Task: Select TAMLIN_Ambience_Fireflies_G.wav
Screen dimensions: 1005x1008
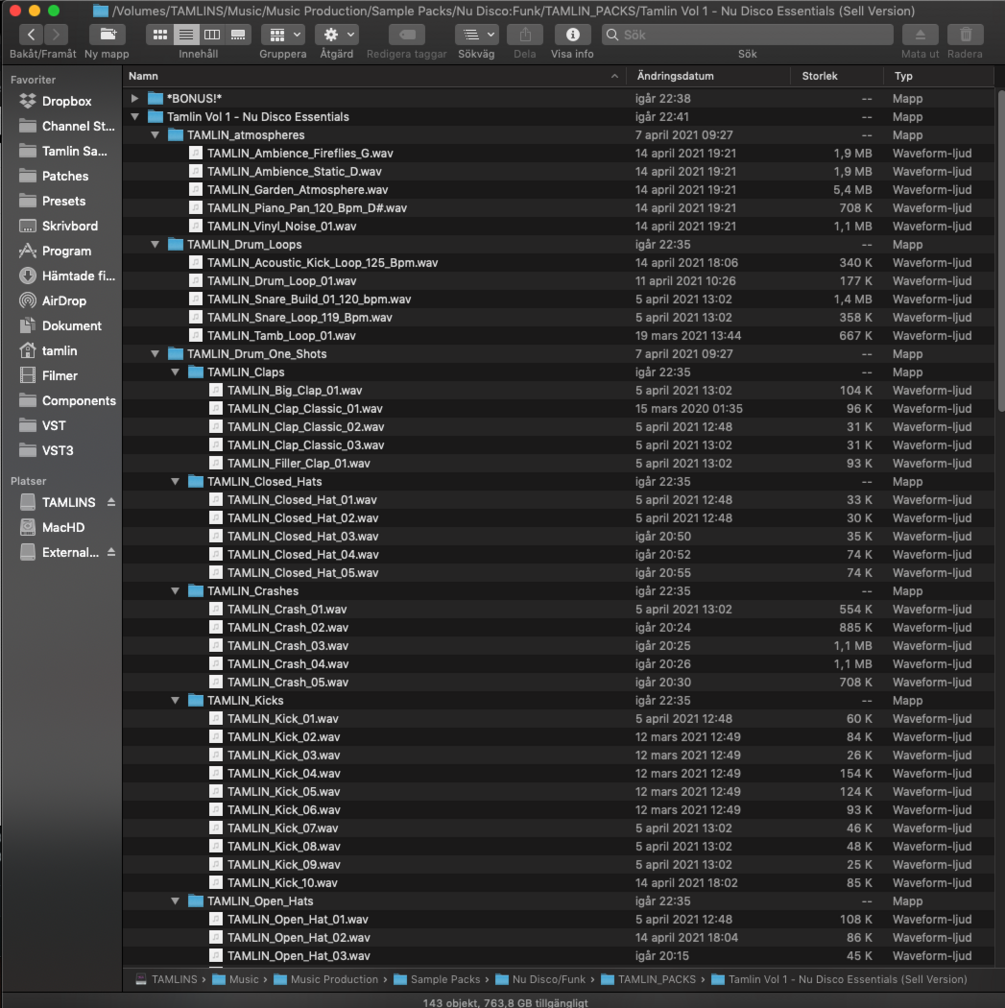Action: point(558,153)
